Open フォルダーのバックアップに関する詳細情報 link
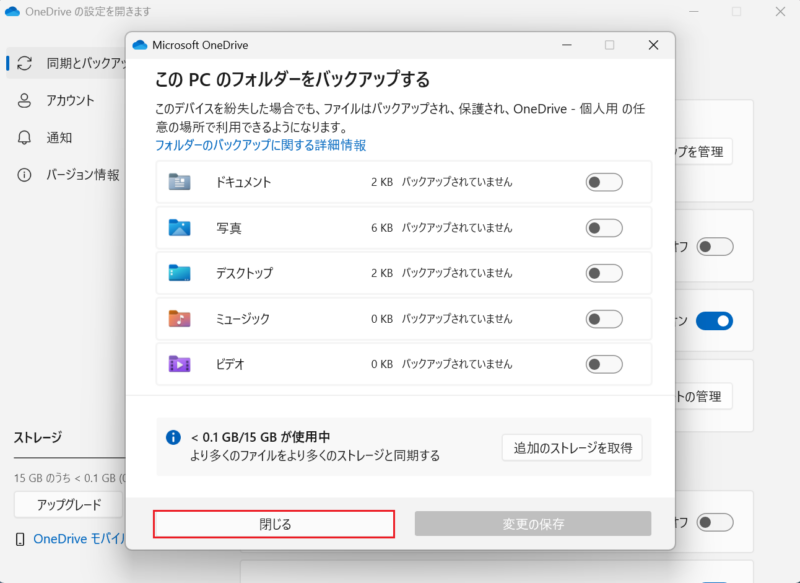Viewport: 800px width, 583px height. (261, 145)
